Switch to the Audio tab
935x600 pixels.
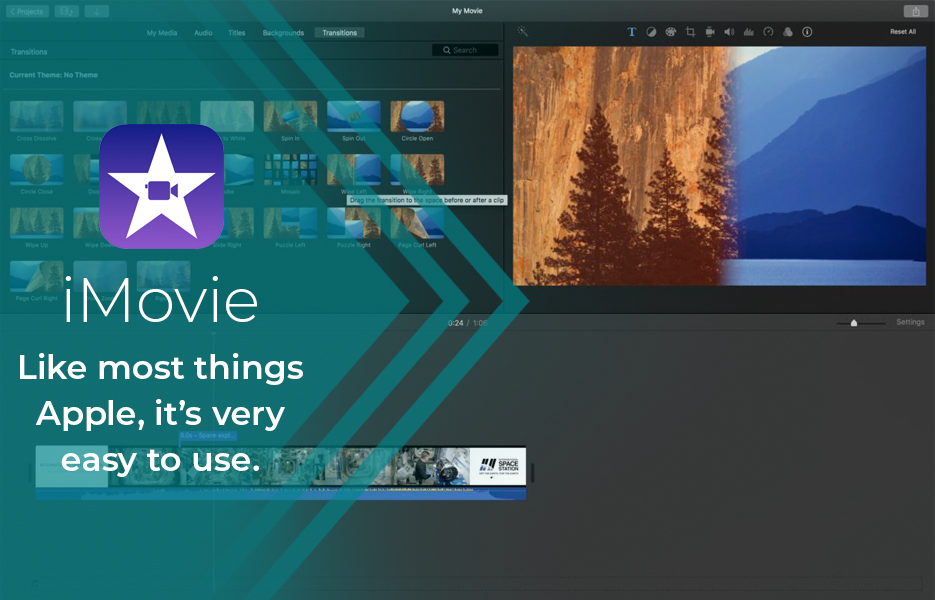[x=203, y=33]
